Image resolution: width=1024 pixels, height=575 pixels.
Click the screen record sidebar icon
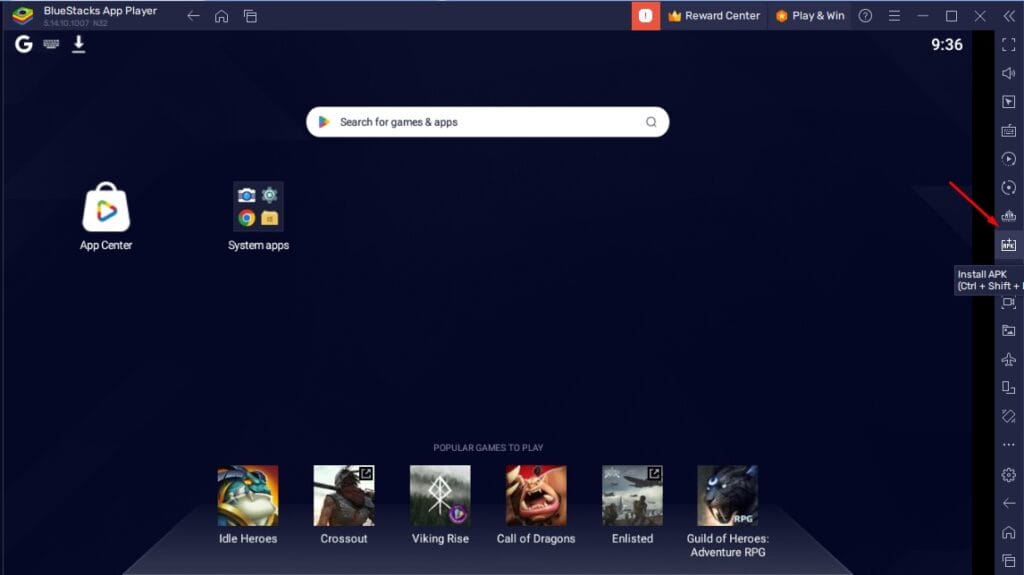pyautogui.click(x=1008, y=303)
